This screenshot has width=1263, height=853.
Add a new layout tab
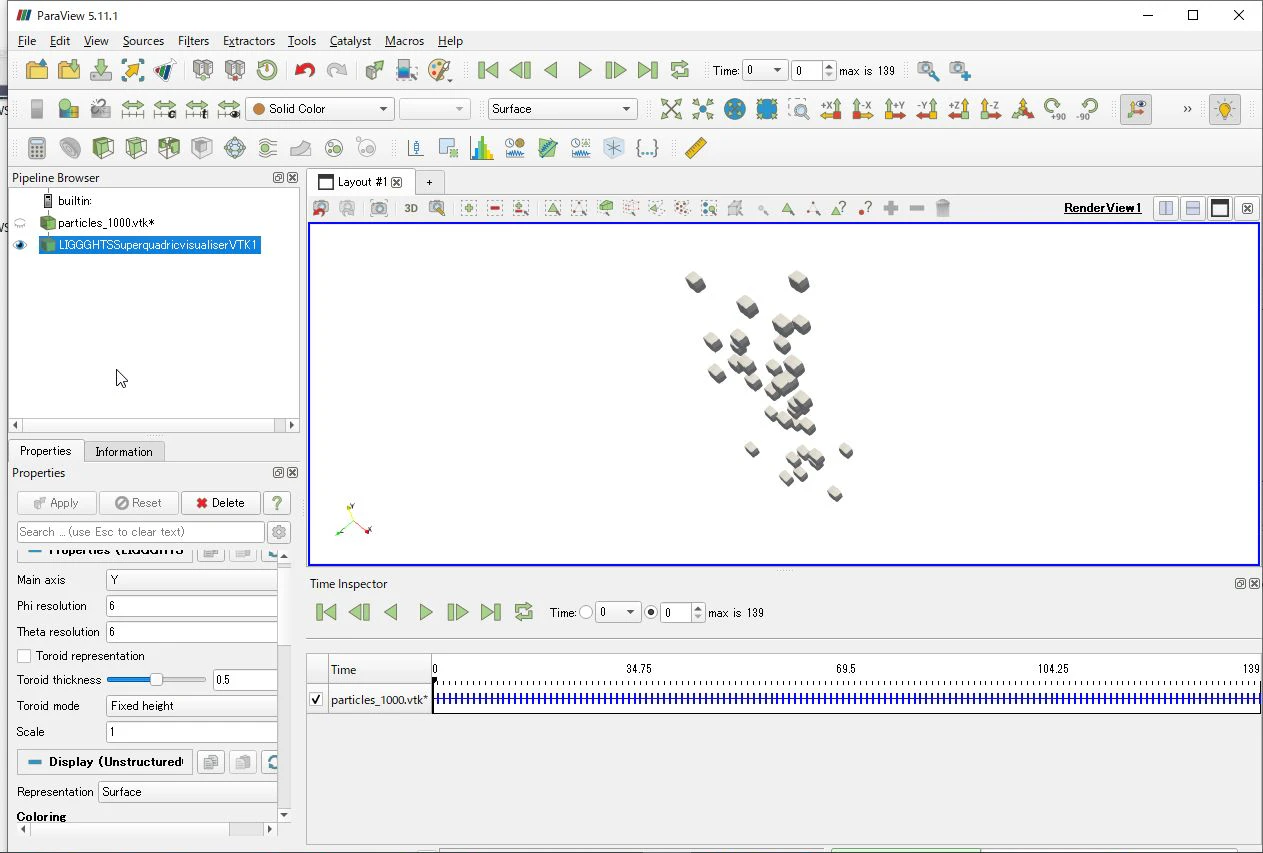[429, 182]
